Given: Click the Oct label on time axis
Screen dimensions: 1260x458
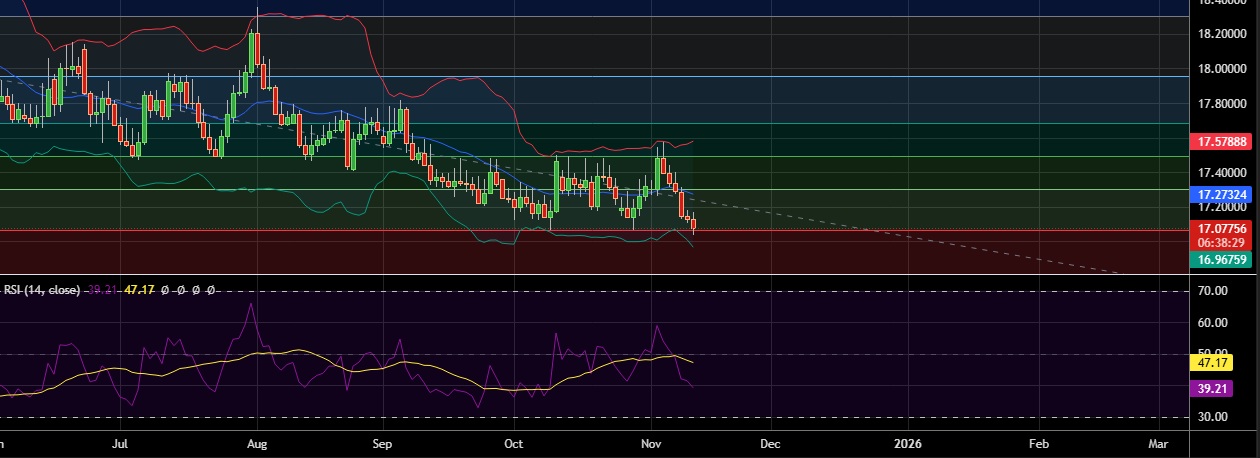Looking at the screenshot, I should pos(513,442).
